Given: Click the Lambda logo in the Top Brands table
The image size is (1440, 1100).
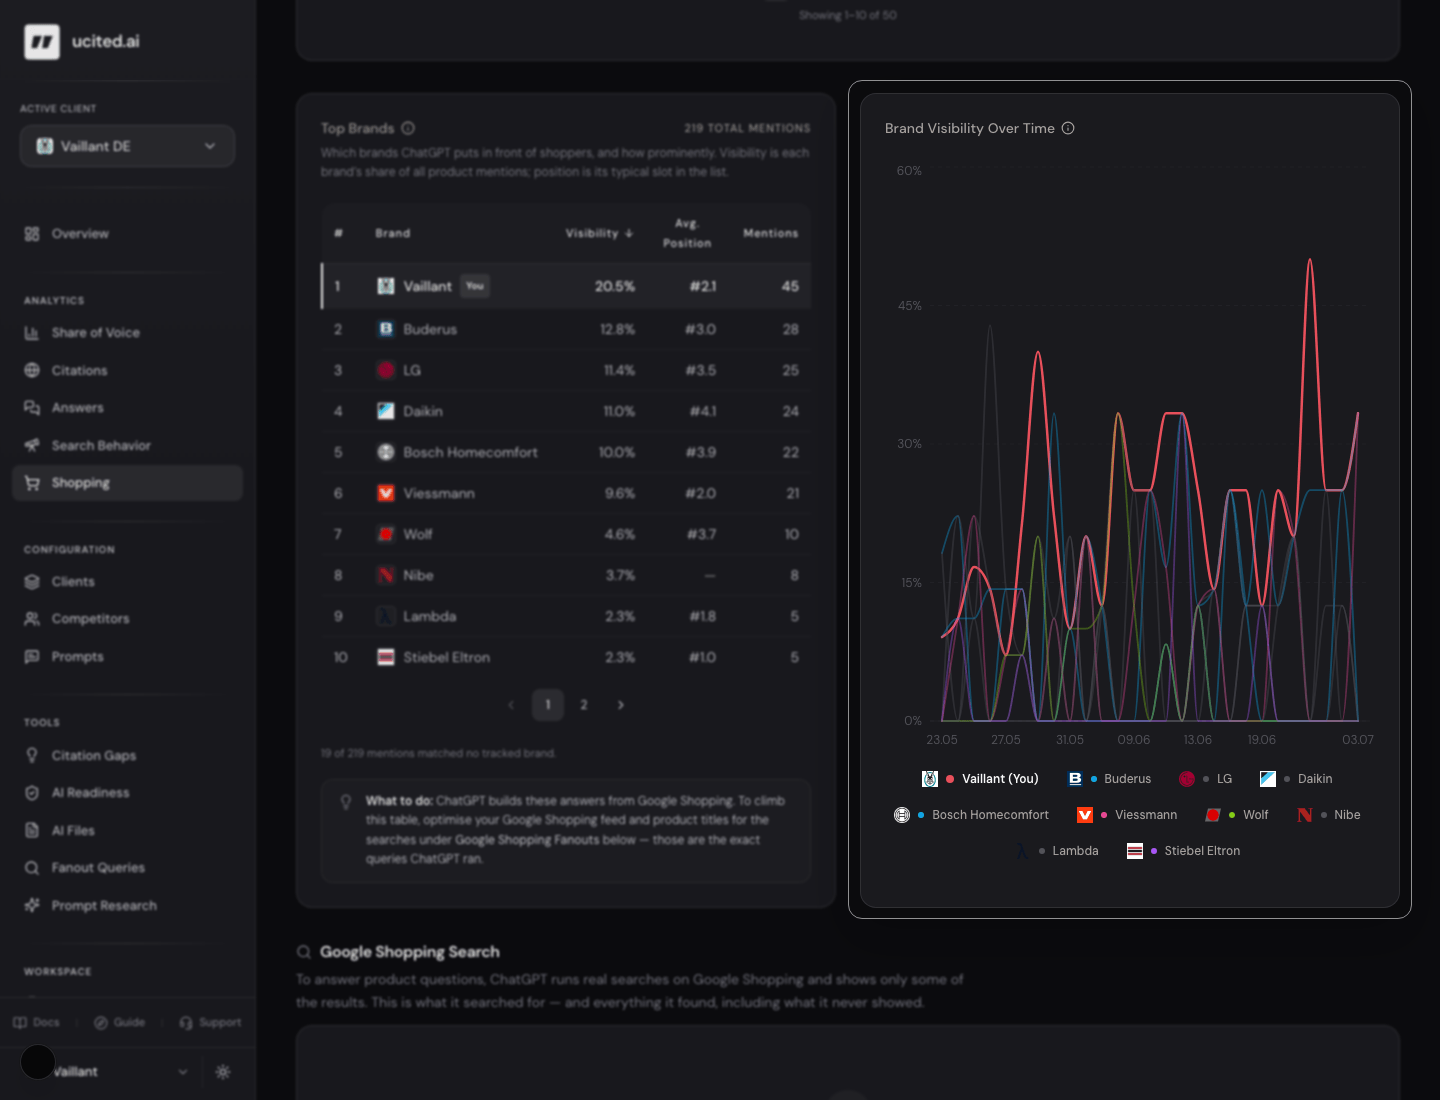Looking at the screenshot, I should 386,616.
